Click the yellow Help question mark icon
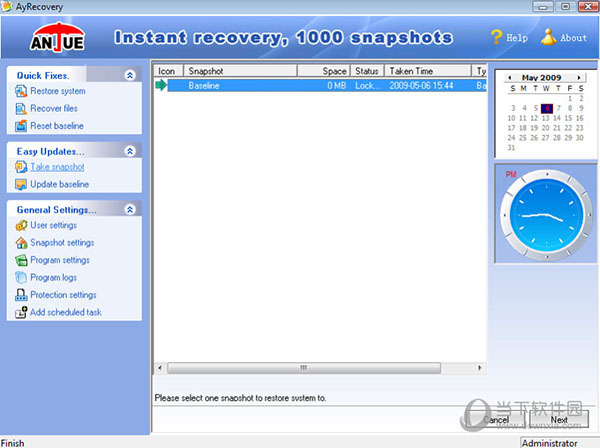The image size is (600, 448). coord(496,37)
